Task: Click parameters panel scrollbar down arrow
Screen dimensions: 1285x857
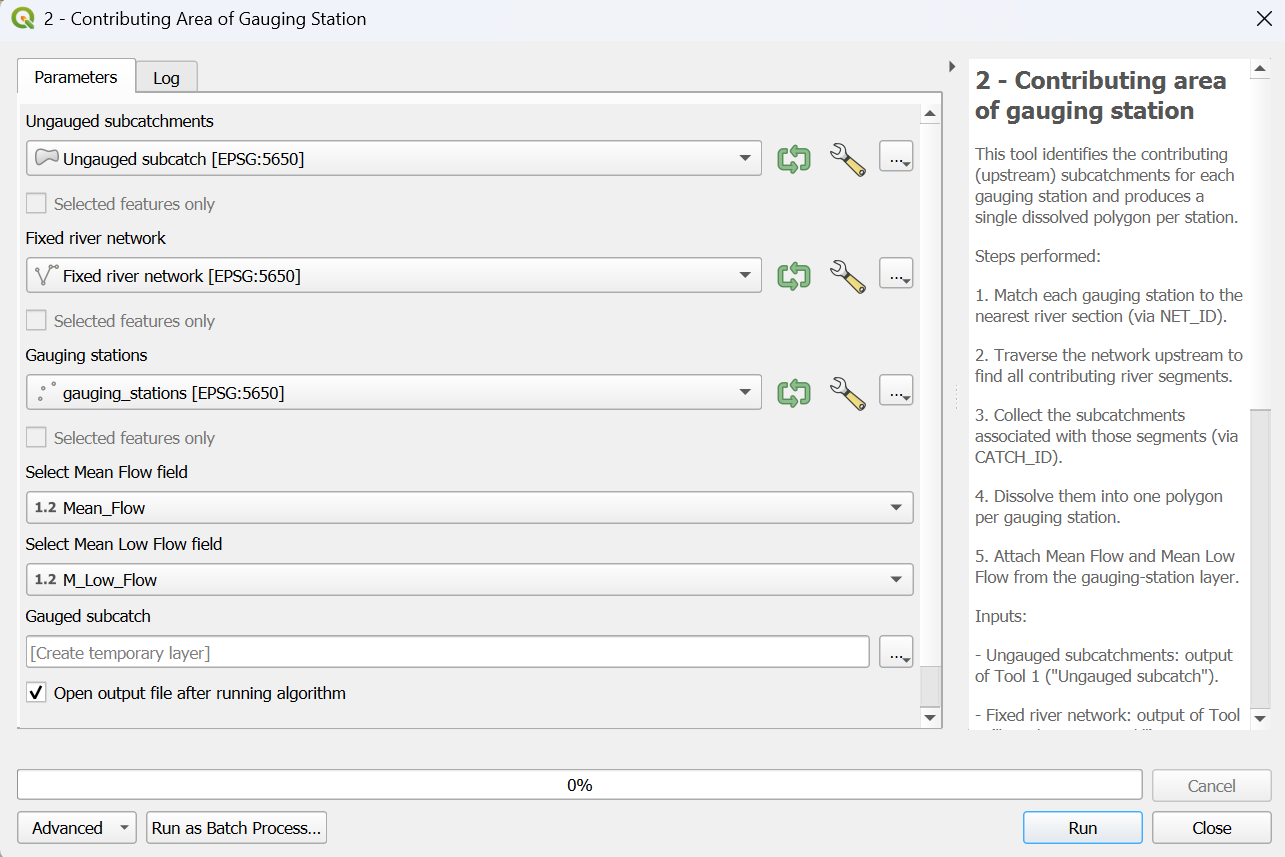Action: click(931, 718)
